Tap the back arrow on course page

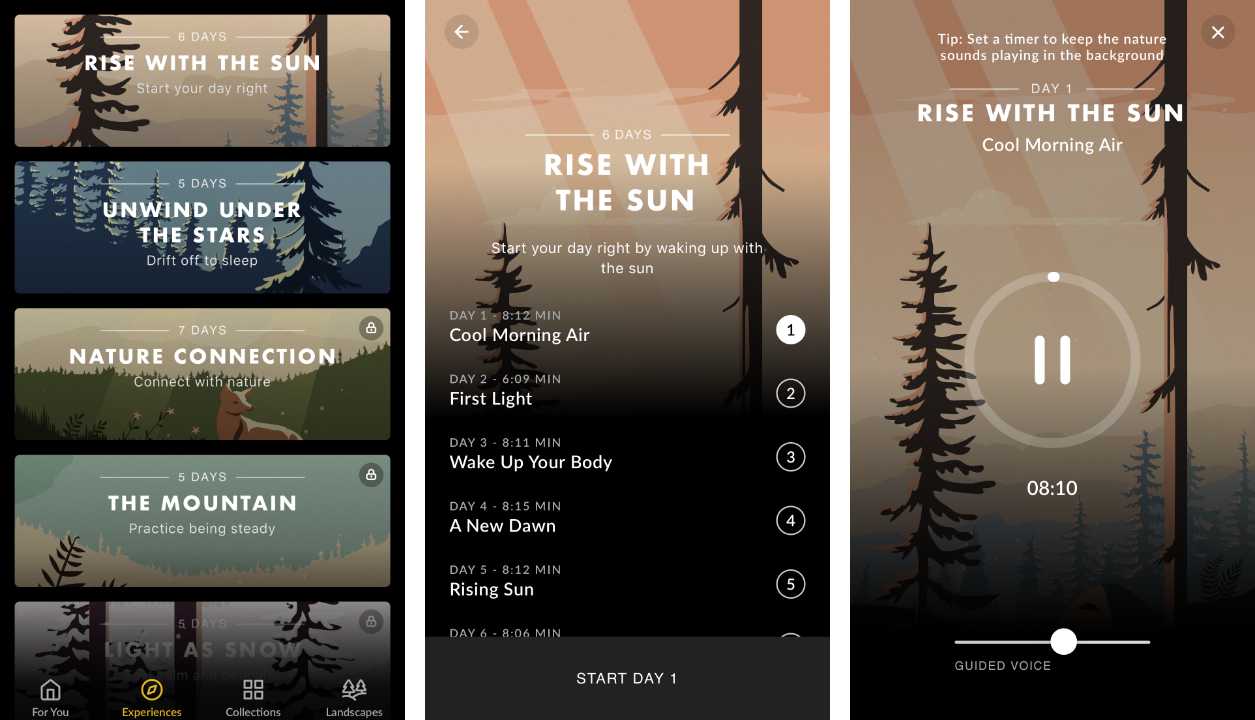[461, 32]
